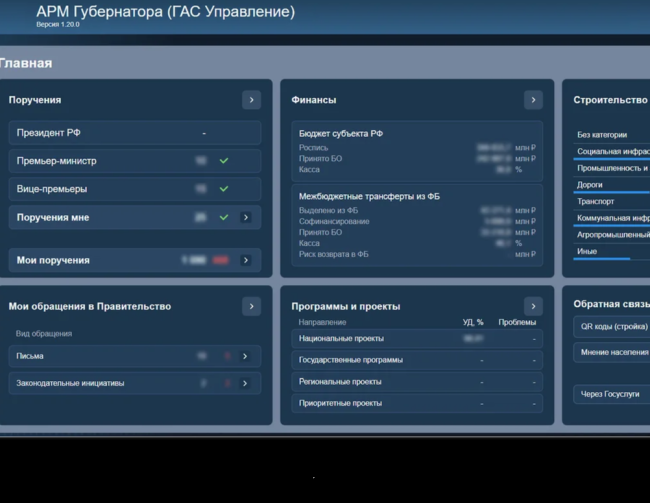Open Мои обращения в Правительство arrow button

tap(251, 306)
